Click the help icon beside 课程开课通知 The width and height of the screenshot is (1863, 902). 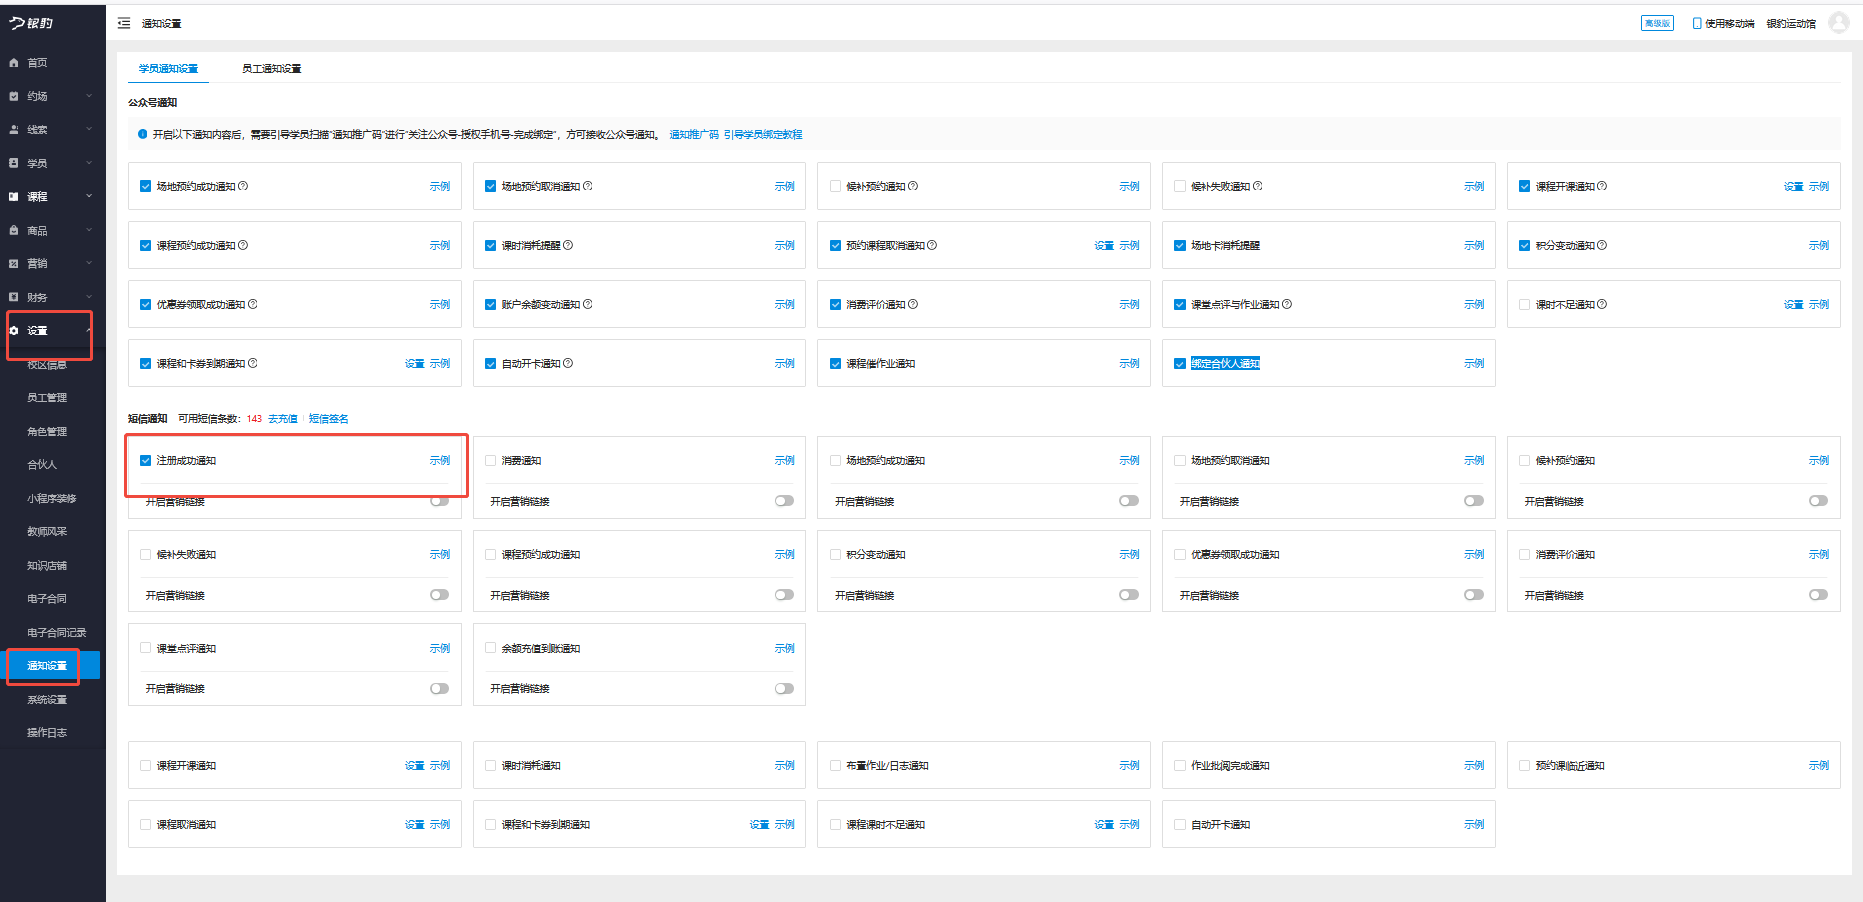pyautogui.click(x=1602, y=186)
